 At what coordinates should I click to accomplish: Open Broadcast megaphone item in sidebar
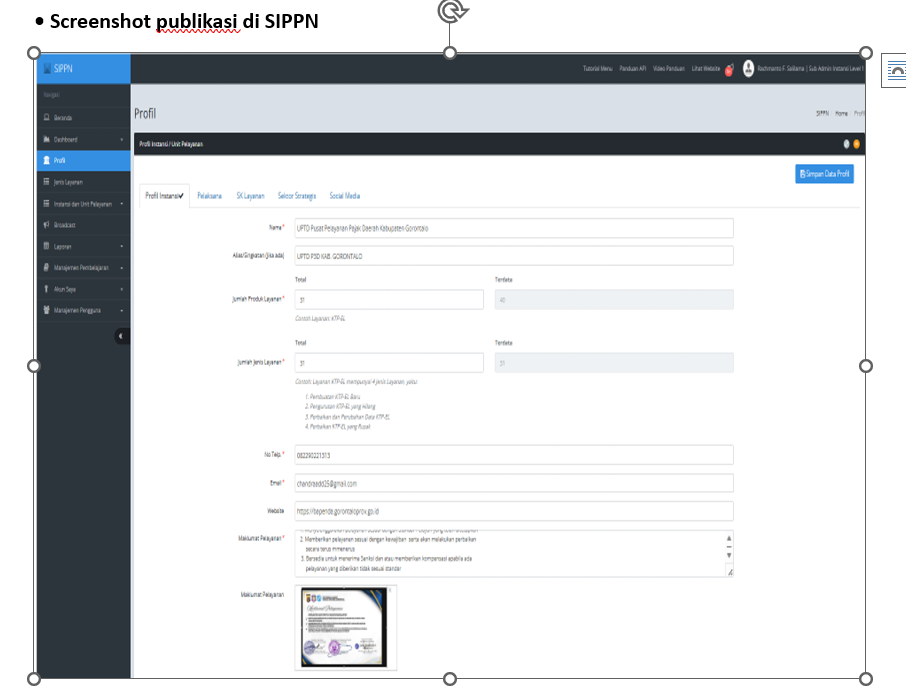(84, 225)
